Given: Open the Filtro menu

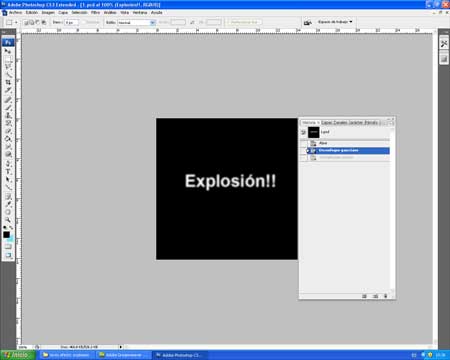Looking at the screenshot, I should tap(95, 12).
